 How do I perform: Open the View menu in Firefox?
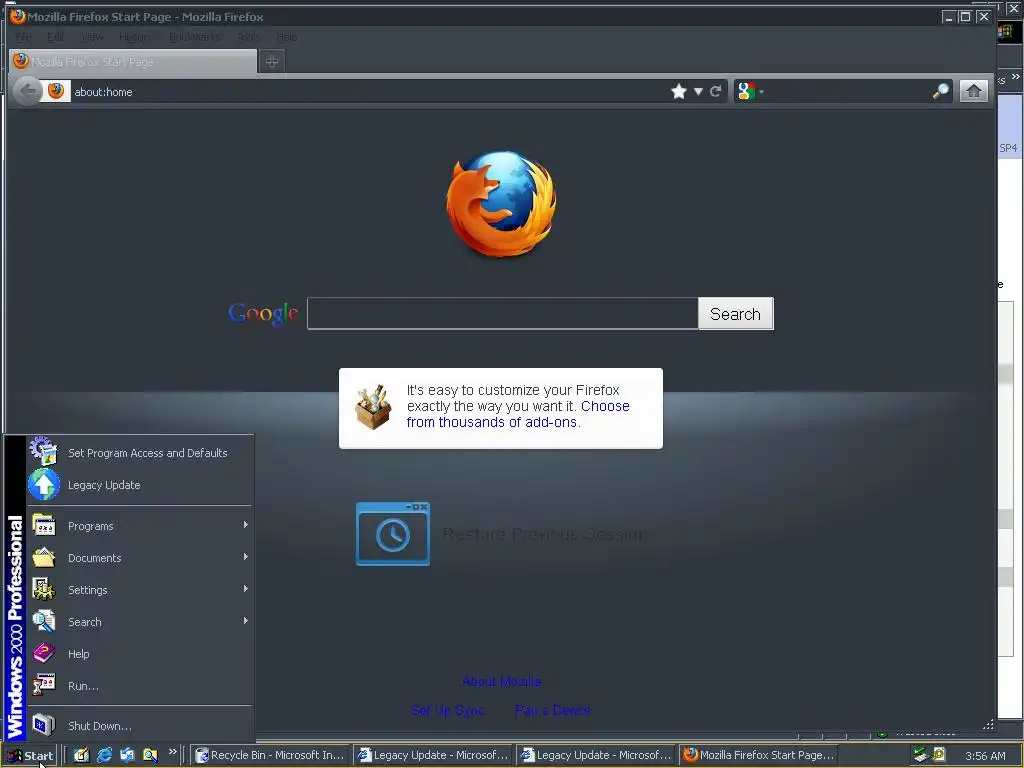(92, 37)
